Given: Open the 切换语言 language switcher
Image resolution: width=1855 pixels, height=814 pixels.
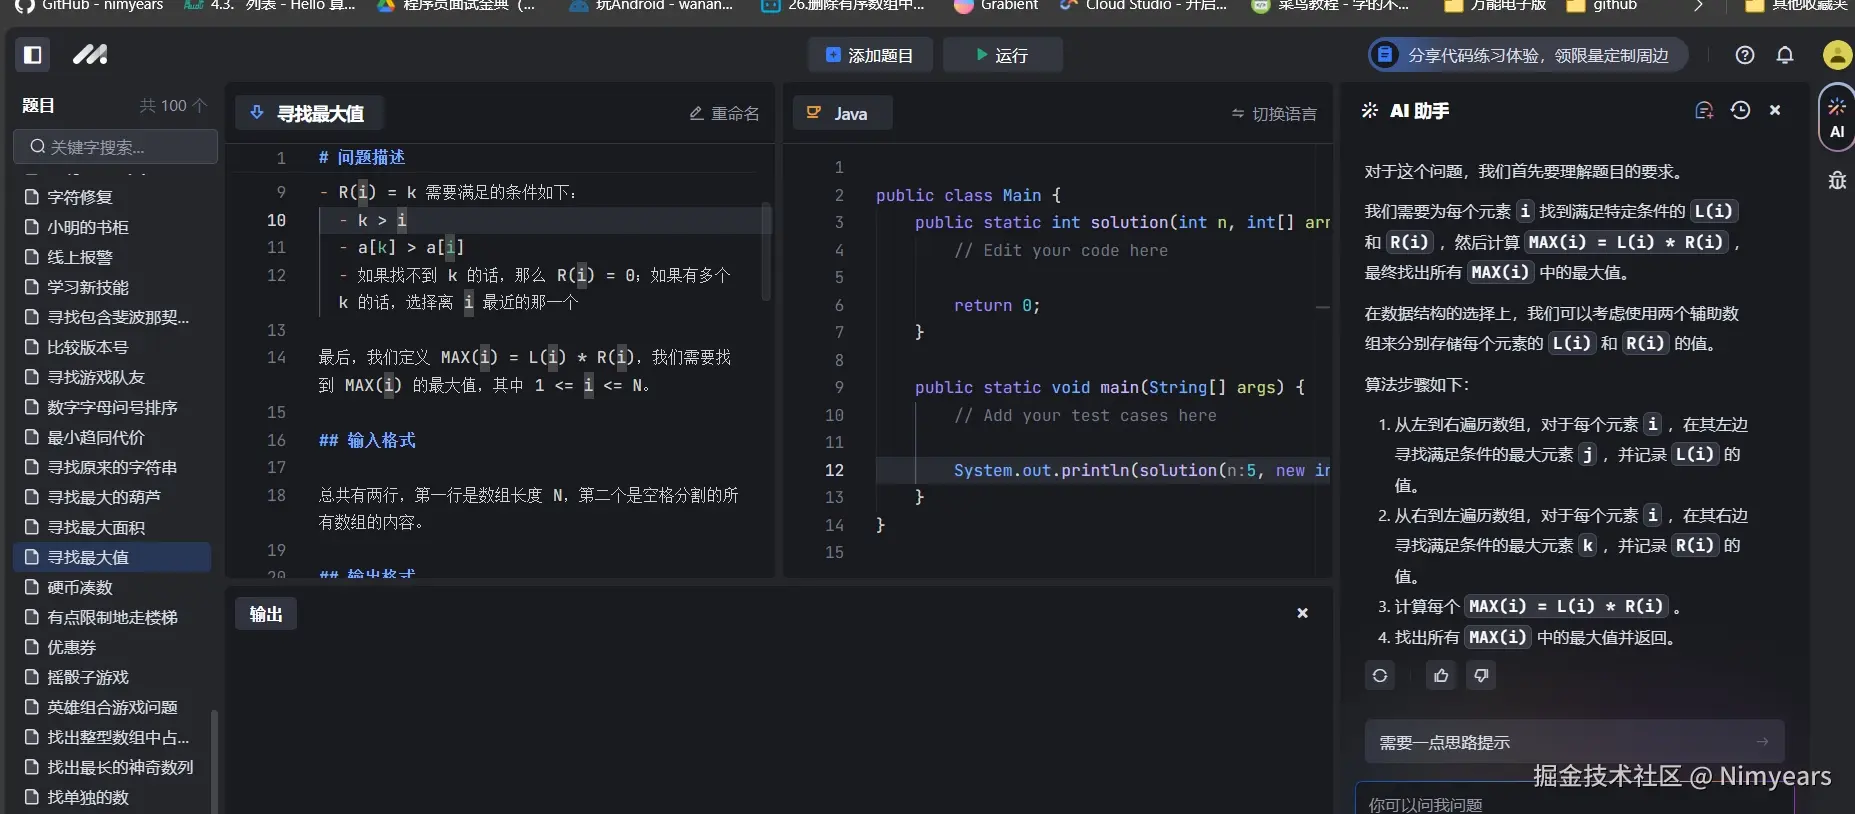Looking at the screenshot, I should pyautogui.click(x=1274, y=114).
